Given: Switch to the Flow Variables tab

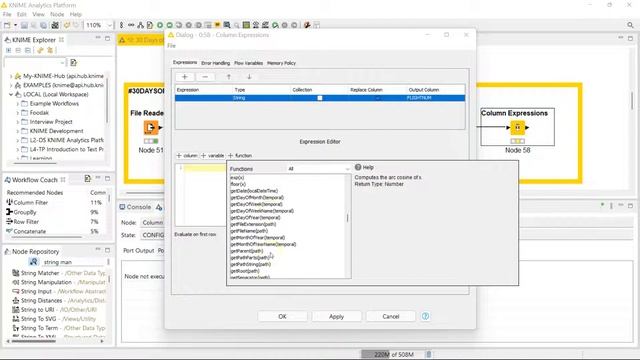Looking at the screenshot, I should pos(249,63).
